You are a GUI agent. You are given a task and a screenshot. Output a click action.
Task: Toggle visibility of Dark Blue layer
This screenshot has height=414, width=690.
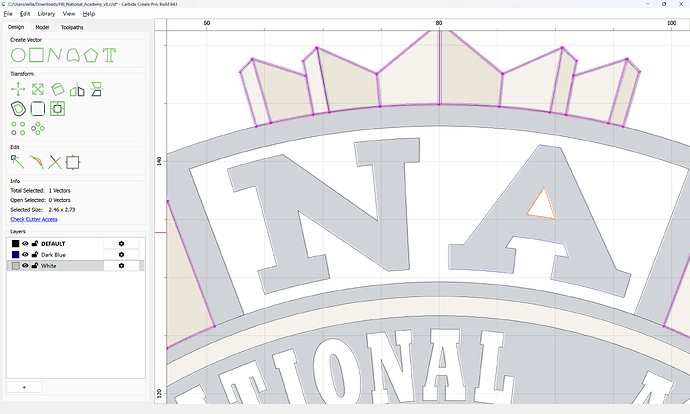(x=25, y=255)
